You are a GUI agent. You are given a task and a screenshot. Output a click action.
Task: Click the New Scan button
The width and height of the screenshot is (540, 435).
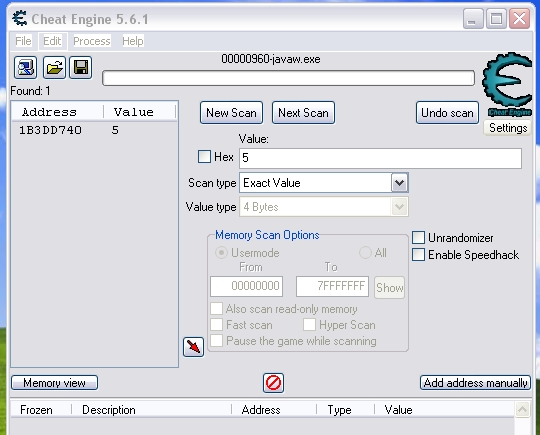231,113
